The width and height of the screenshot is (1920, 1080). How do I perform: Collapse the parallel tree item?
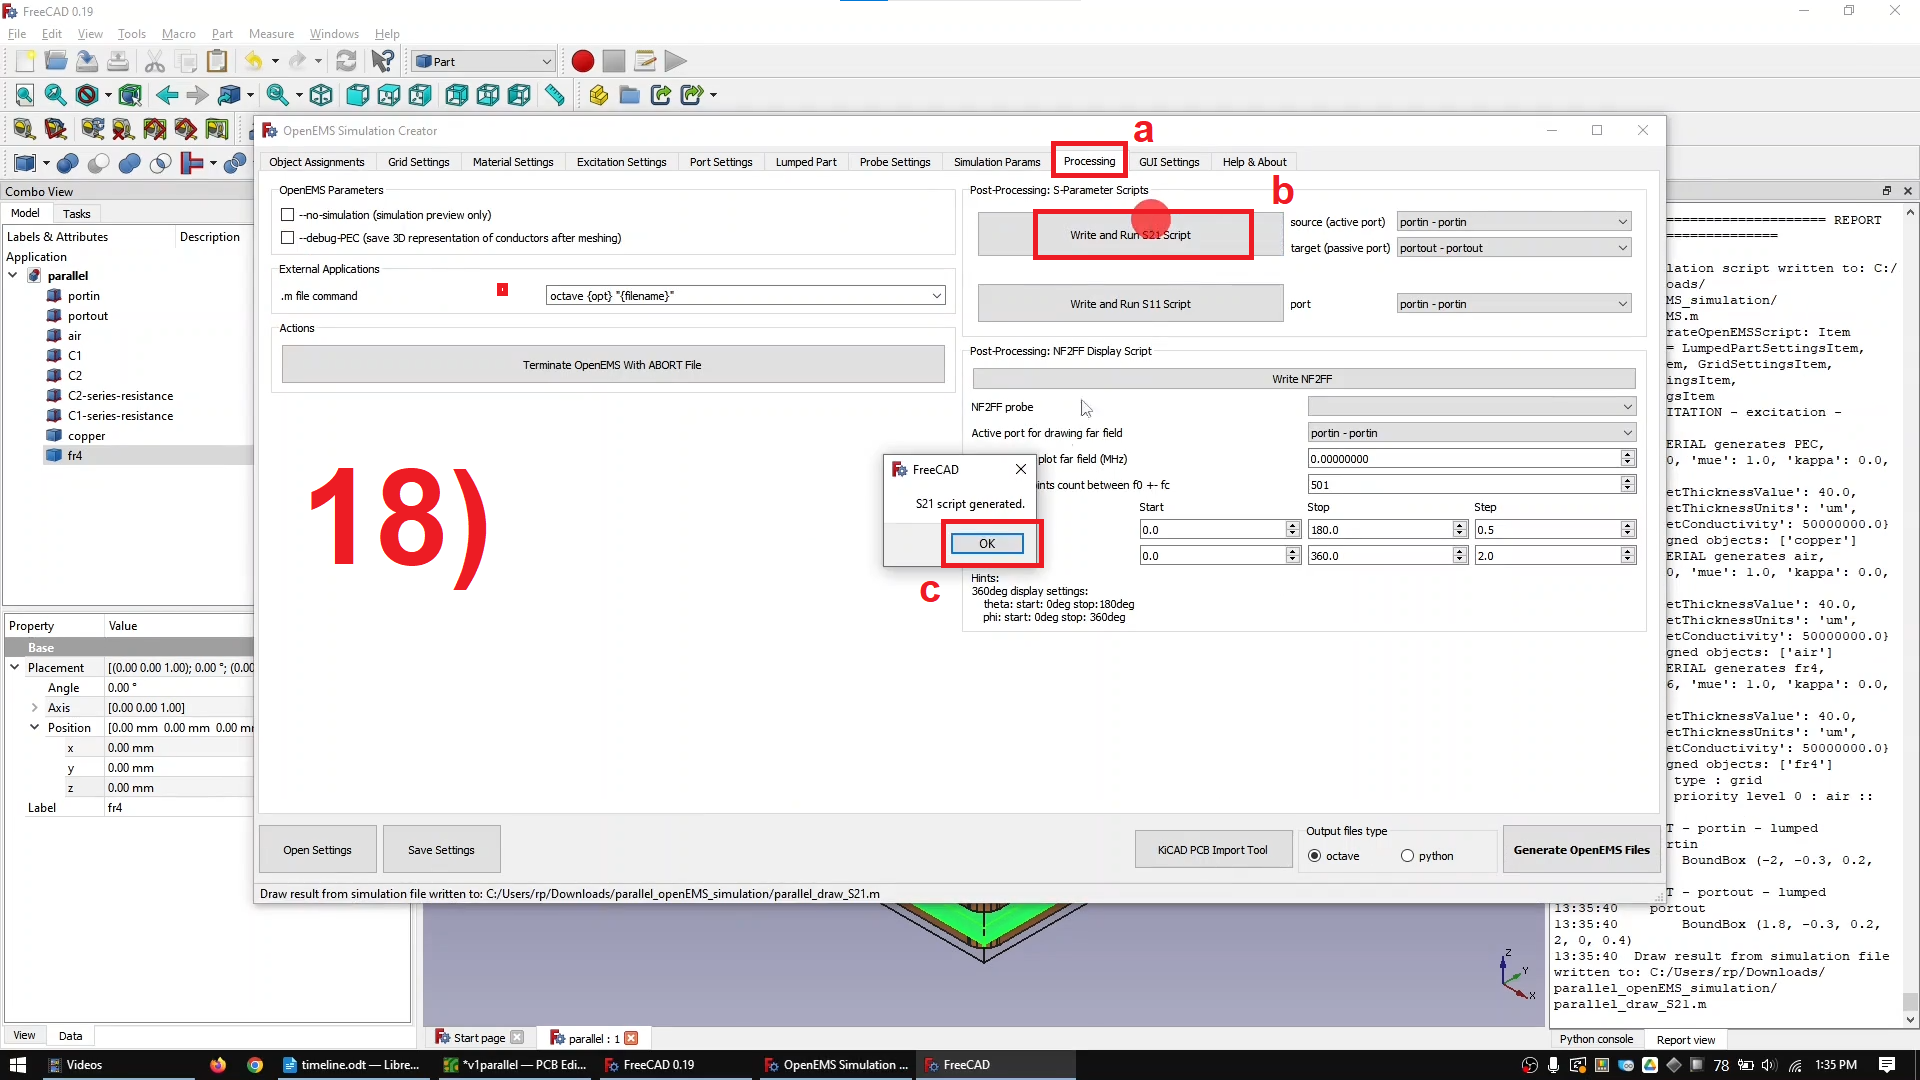[14, 276]
